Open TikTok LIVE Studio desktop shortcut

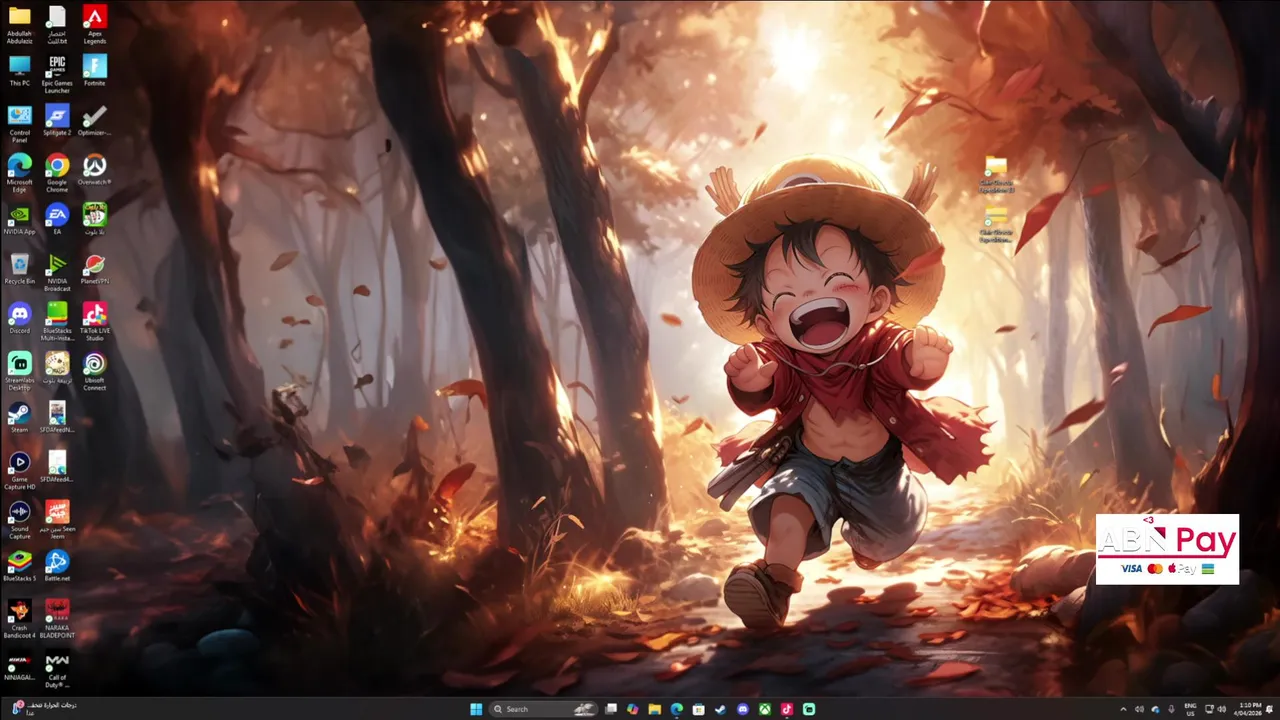94,321
